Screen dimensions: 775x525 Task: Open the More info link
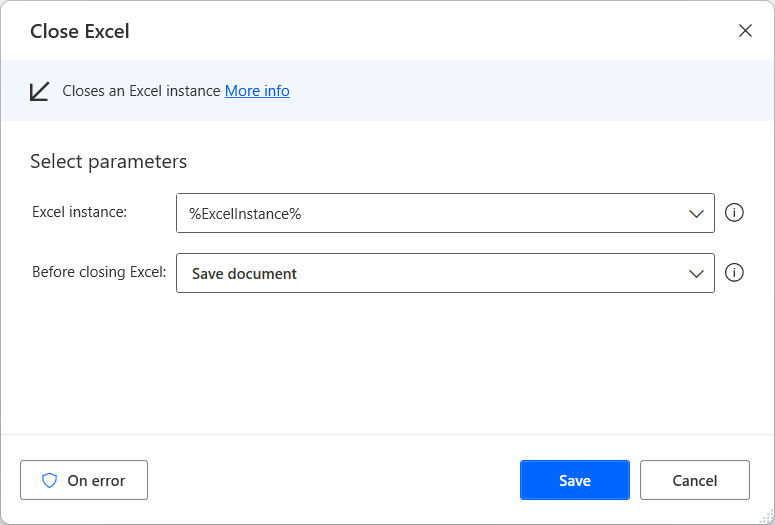click(x=257, y=91)
